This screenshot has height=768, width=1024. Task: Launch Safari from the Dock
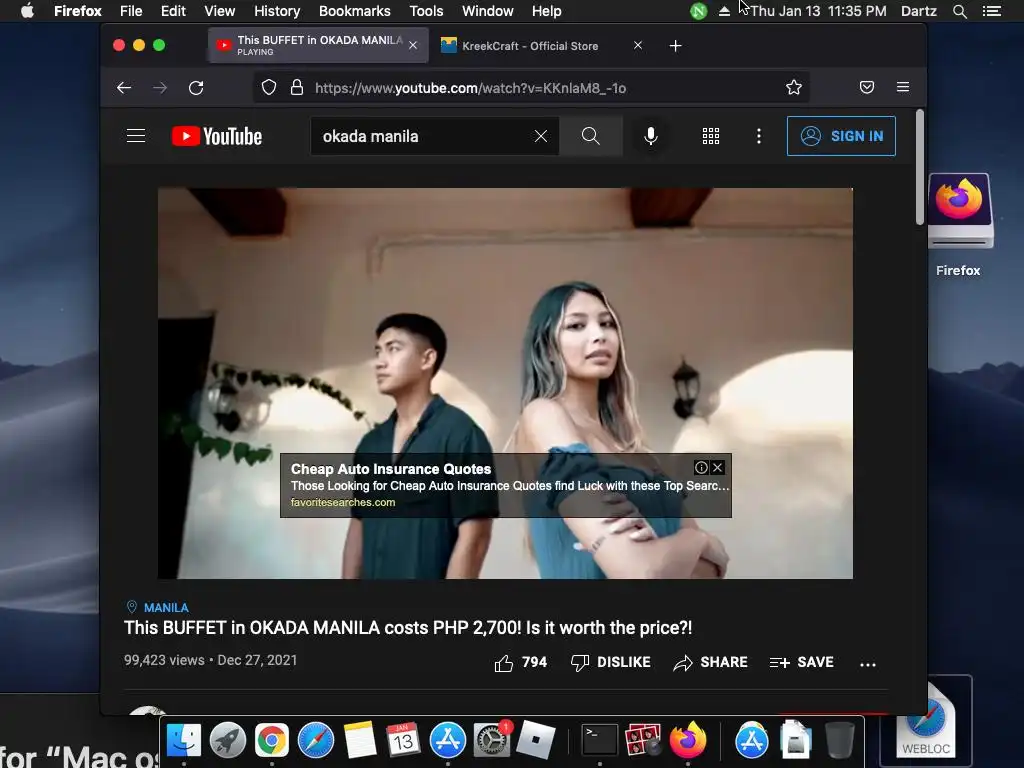coord(315,740)
